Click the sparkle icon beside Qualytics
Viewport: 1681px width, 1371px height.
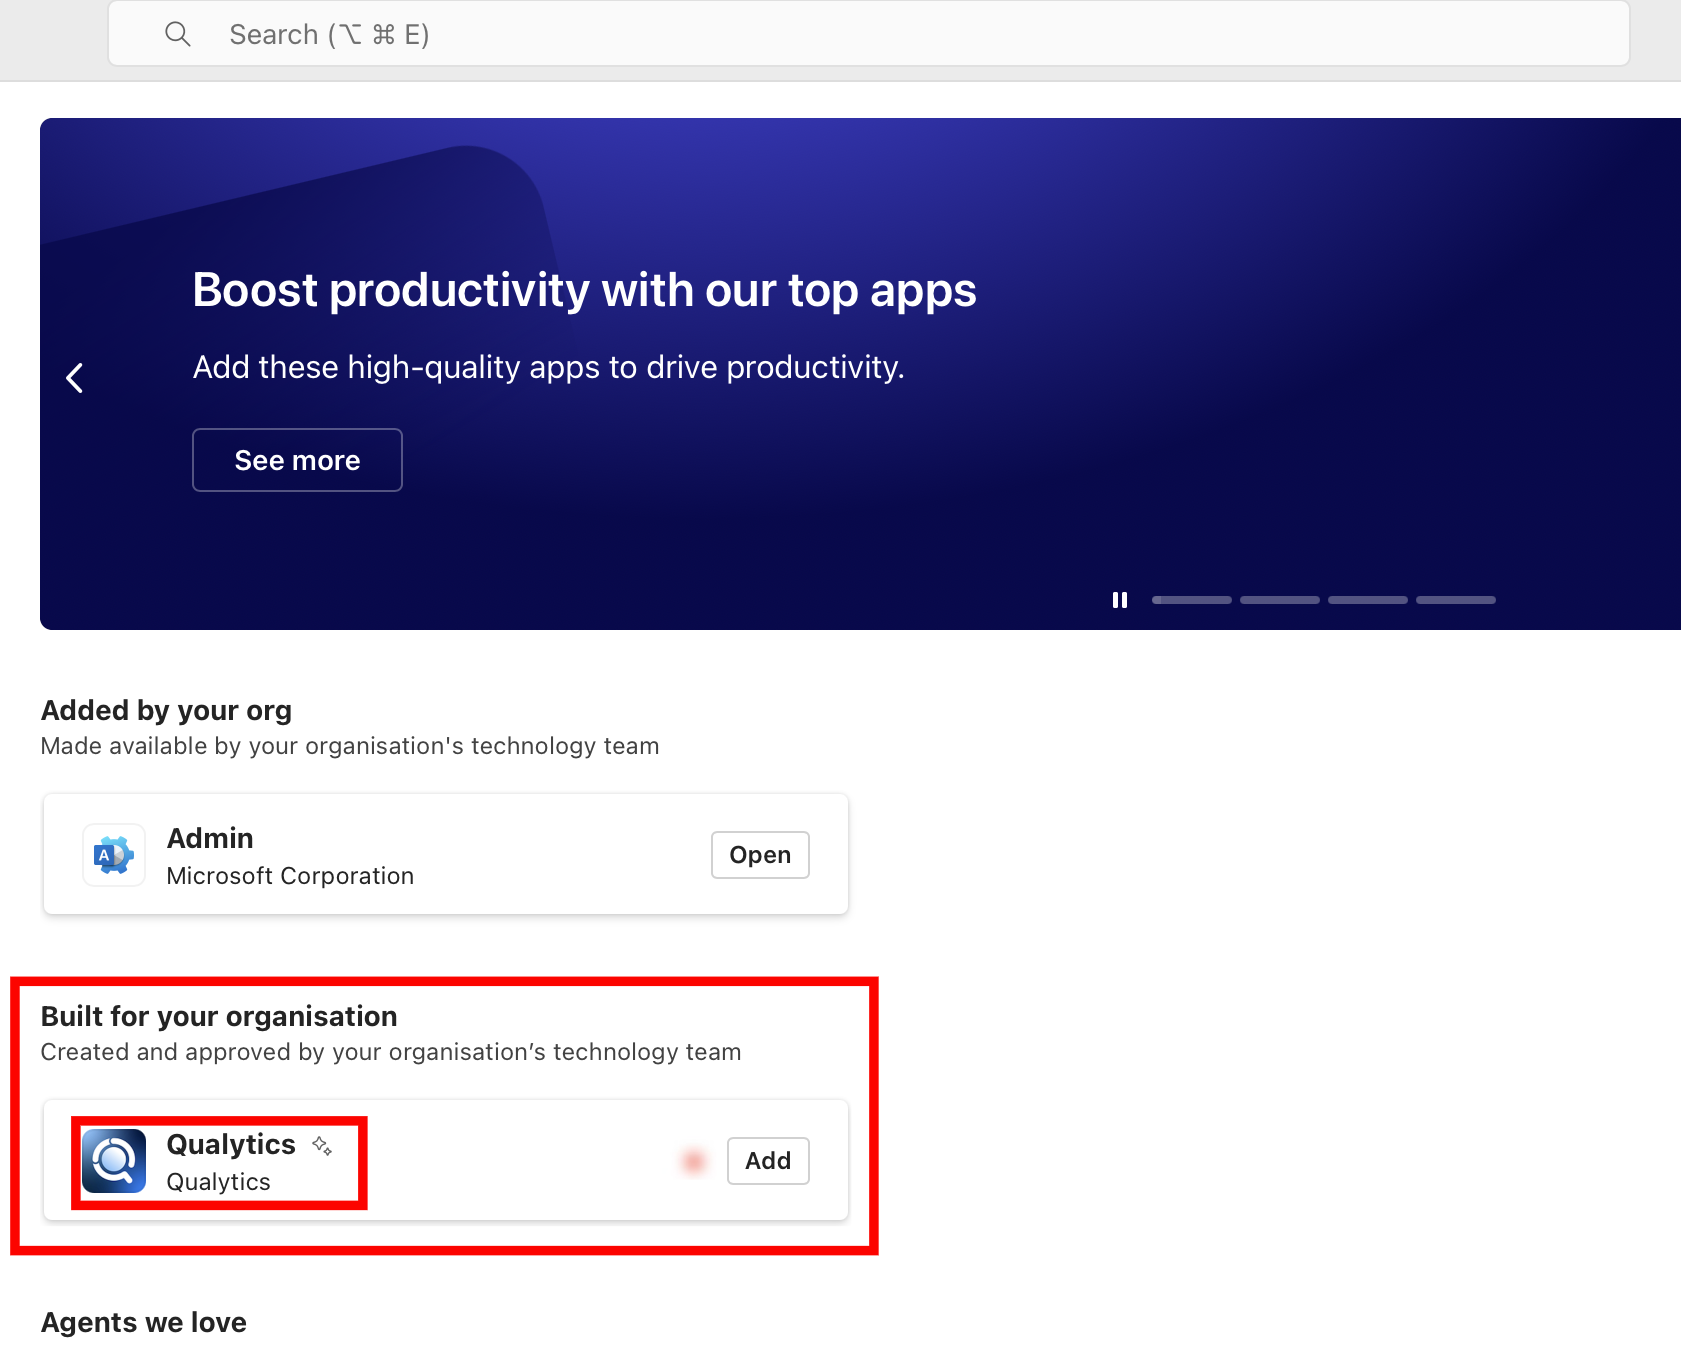click(x=322, y=1146)
